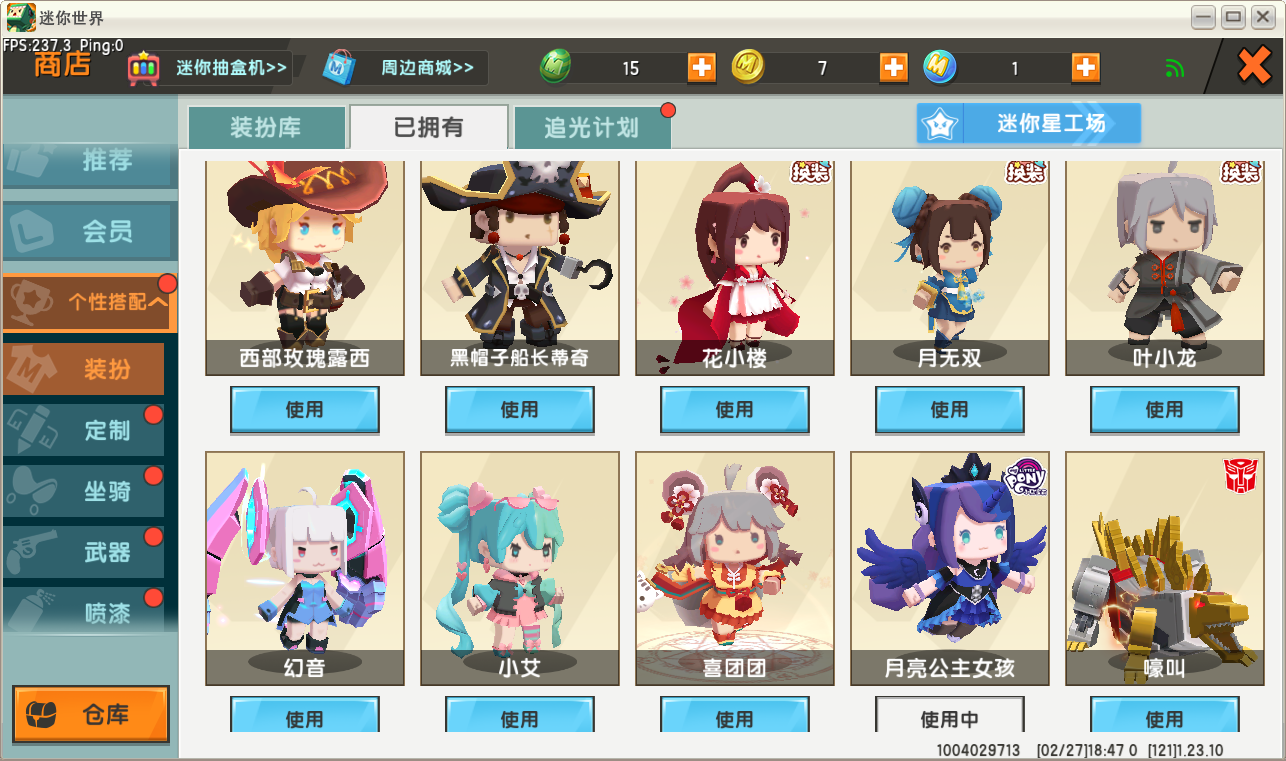1286x761 pixels.
Task: Click the plus icon beside blue coins
Action: pyautogui.click(x=1085, y=68)
